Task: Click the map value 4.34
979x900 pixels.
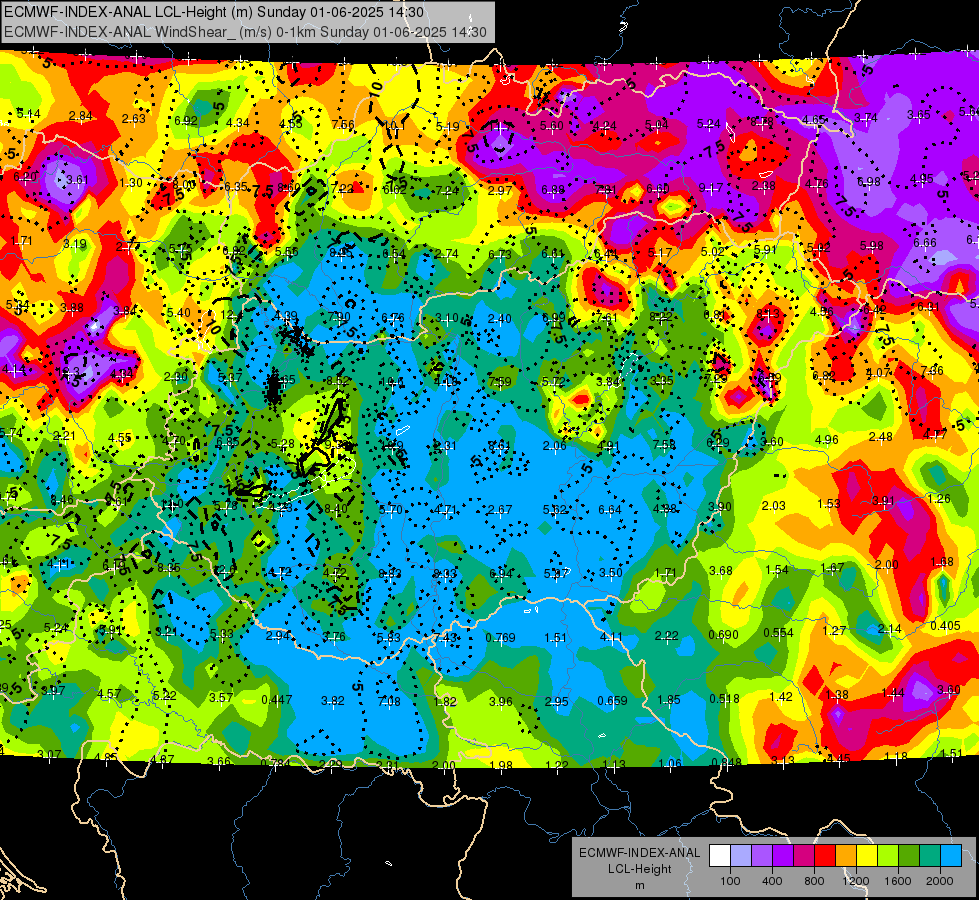Action: (x=238, y=122)
